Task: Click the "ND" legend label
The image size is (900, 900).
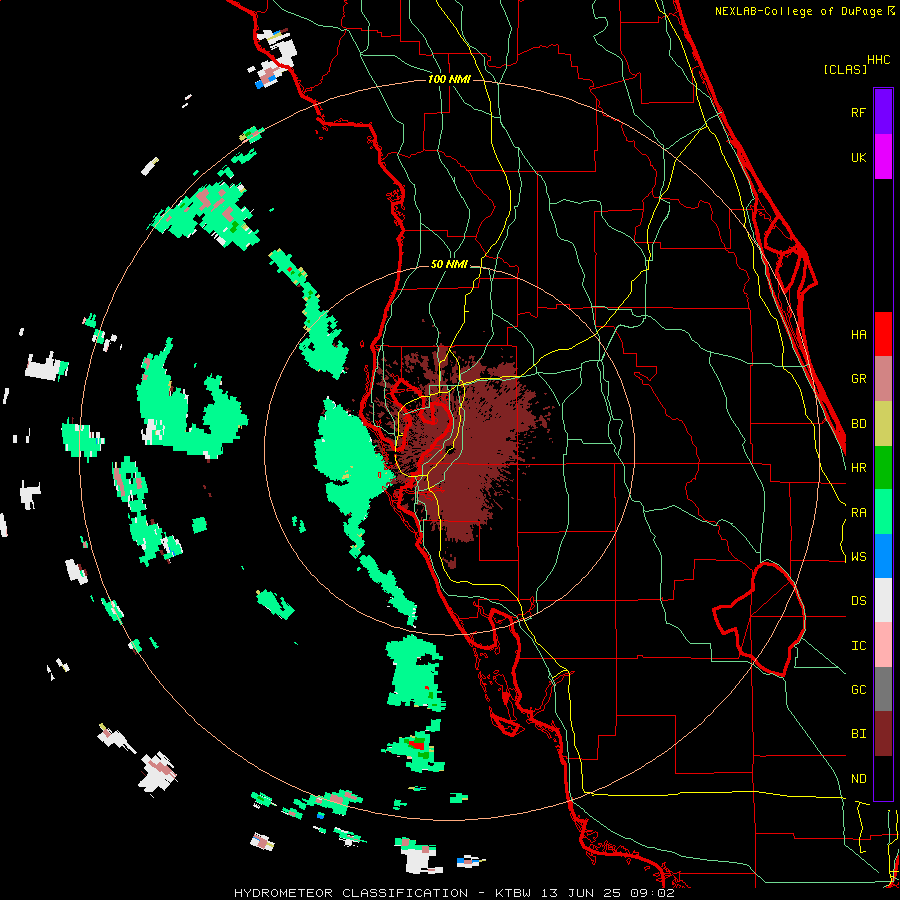Action: pyautogui.click(x=858, y=779)
